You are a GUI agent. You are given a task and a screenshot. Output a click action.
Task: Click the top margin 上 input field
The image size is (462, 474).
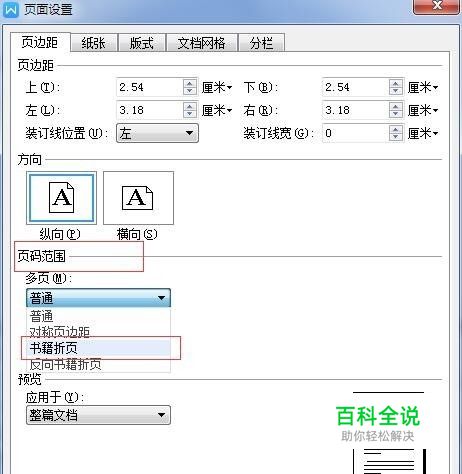tap(150, 87)
